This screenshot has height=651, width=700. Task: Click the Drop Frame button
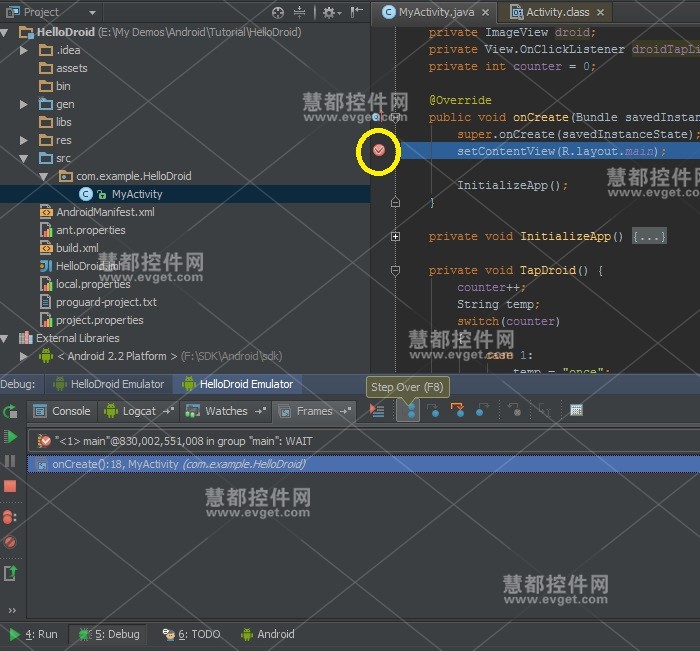[x=514, y=410]
